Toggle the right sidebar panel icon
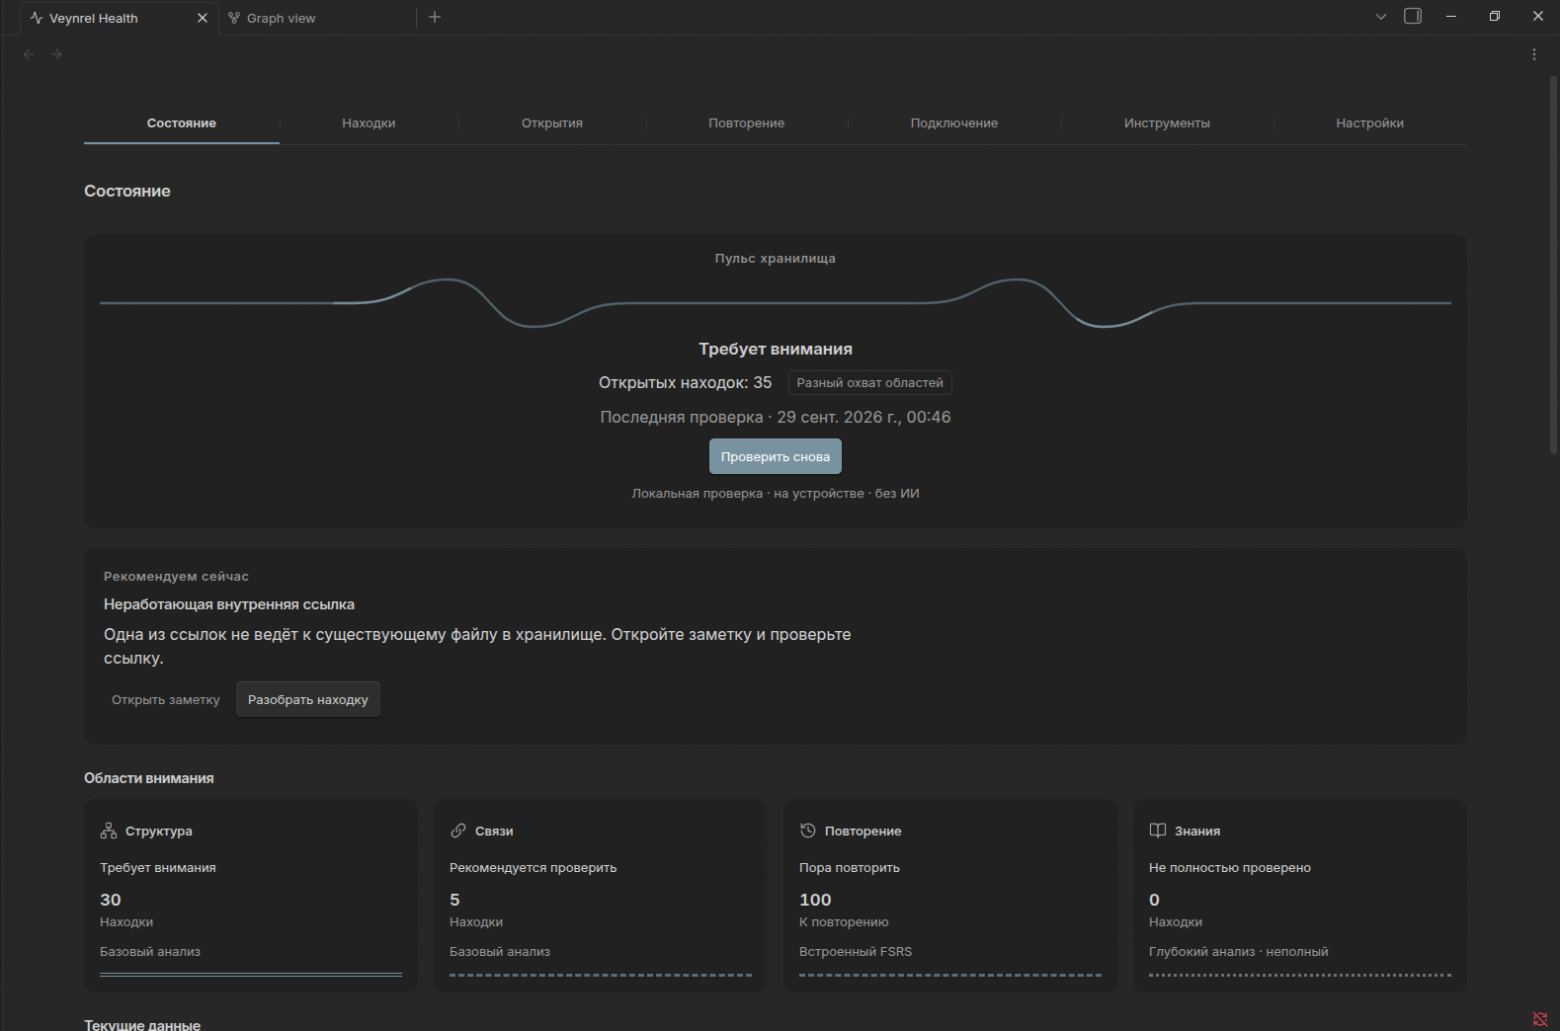The width and height of the screenshot is (1560, 1031). click(1413, 16)
